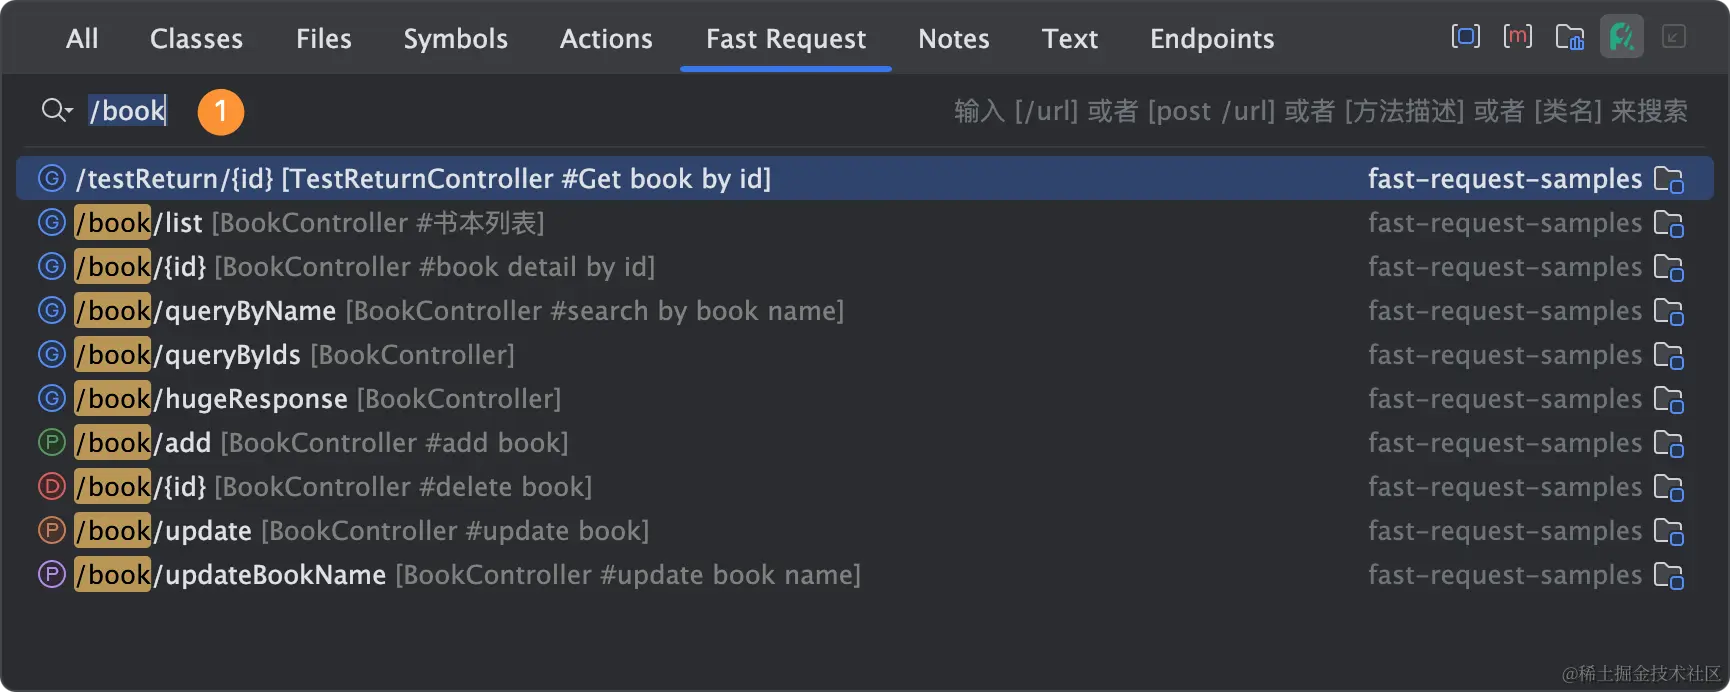The image size is (1730, 692).
Task: Click the search magnifier icon
Action: pos(56,111)
